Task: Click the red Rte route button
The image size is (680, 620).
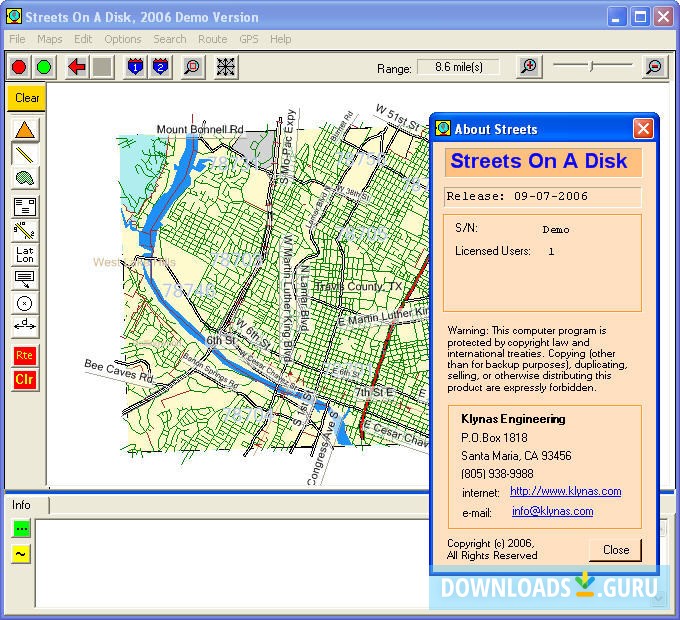Action: tap(25, 356)
